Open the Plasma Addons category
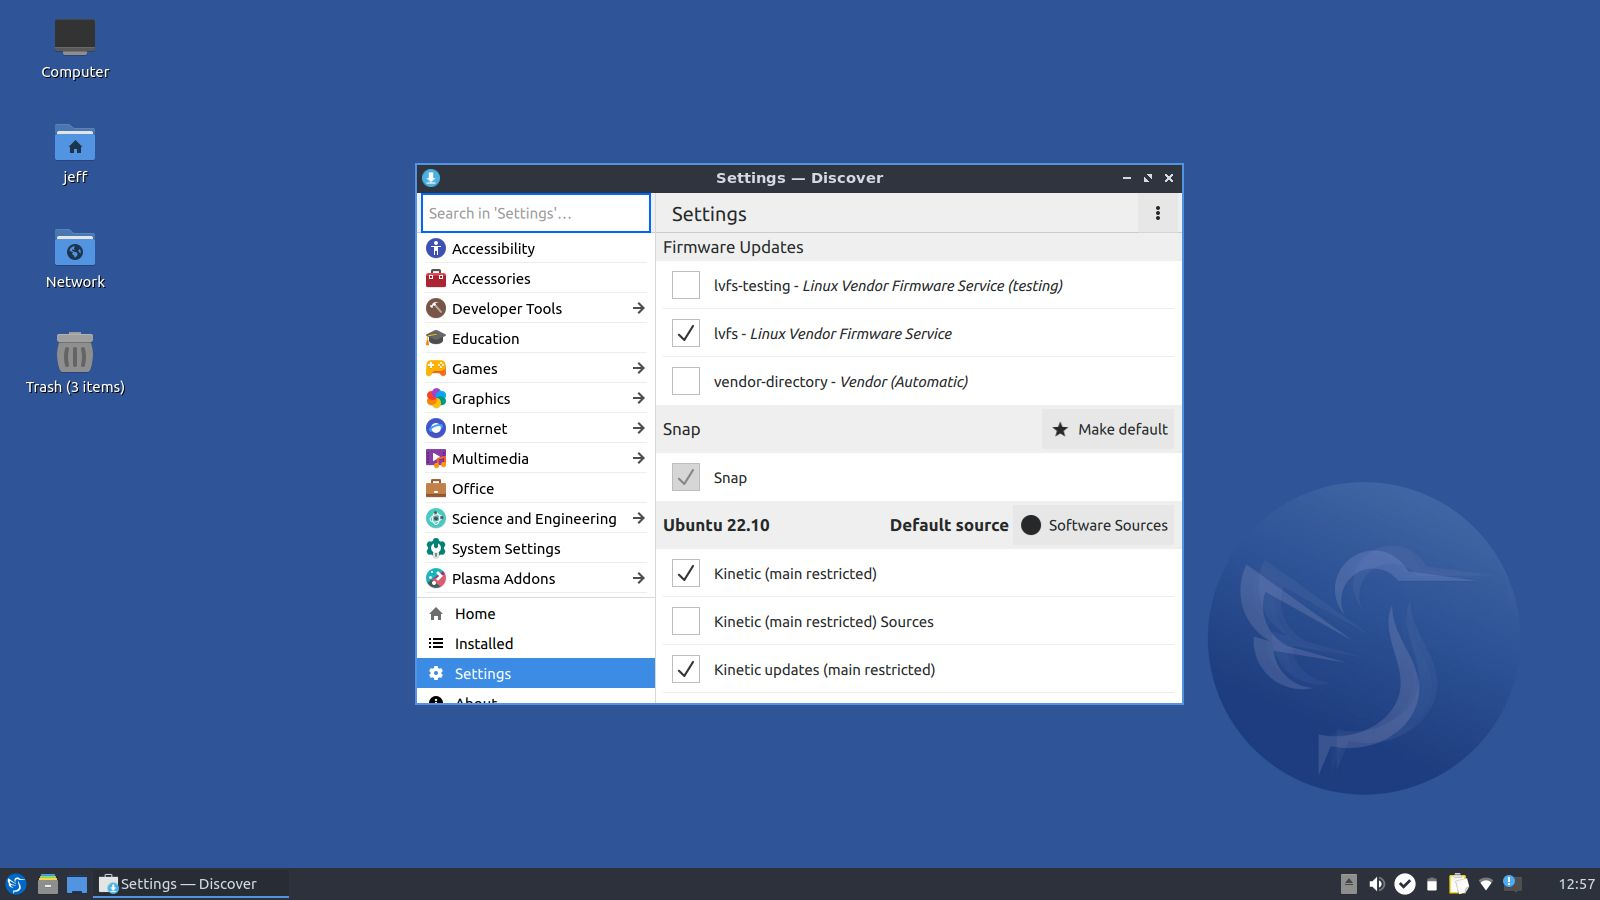Viewport: 1600px width, 900px height. coord(535,578)
